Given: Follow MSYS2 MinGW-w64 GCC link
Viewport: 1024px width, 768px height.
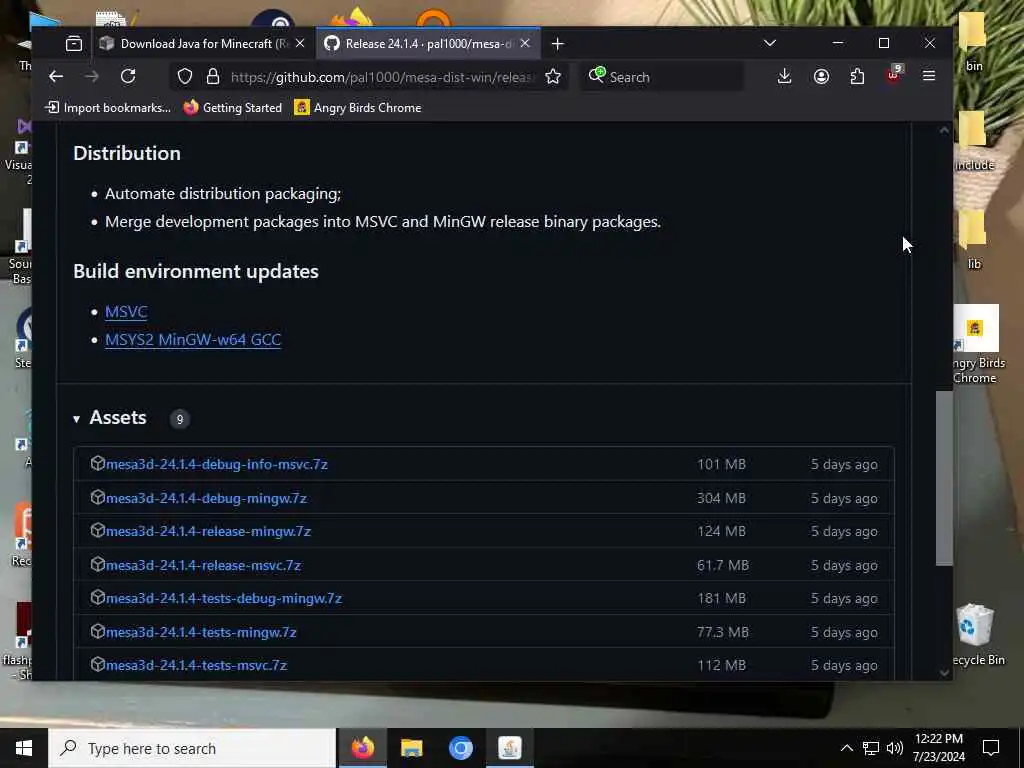Looking at the screenshot, I should [x=193, y=340].
